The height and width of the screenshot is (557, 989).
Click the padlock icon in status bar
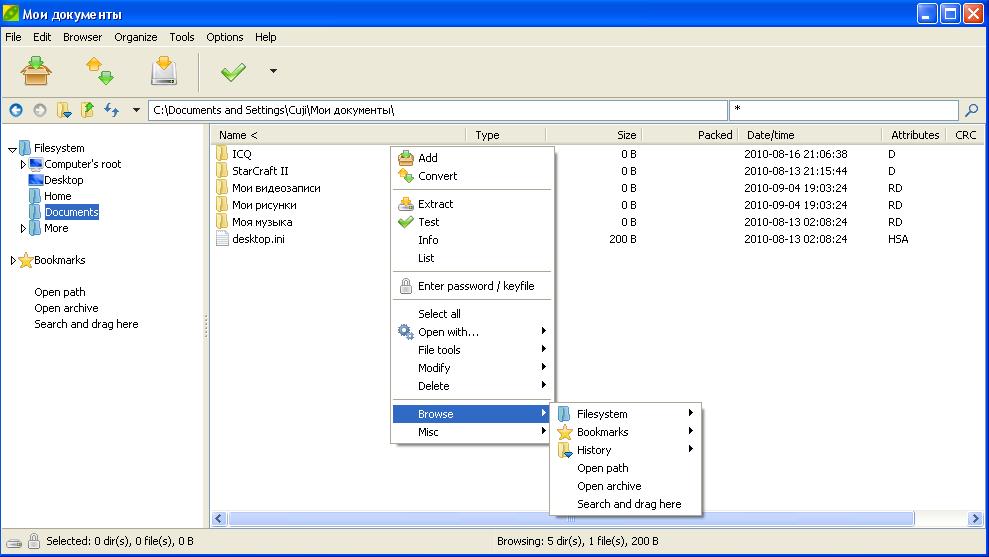[34, 541]
